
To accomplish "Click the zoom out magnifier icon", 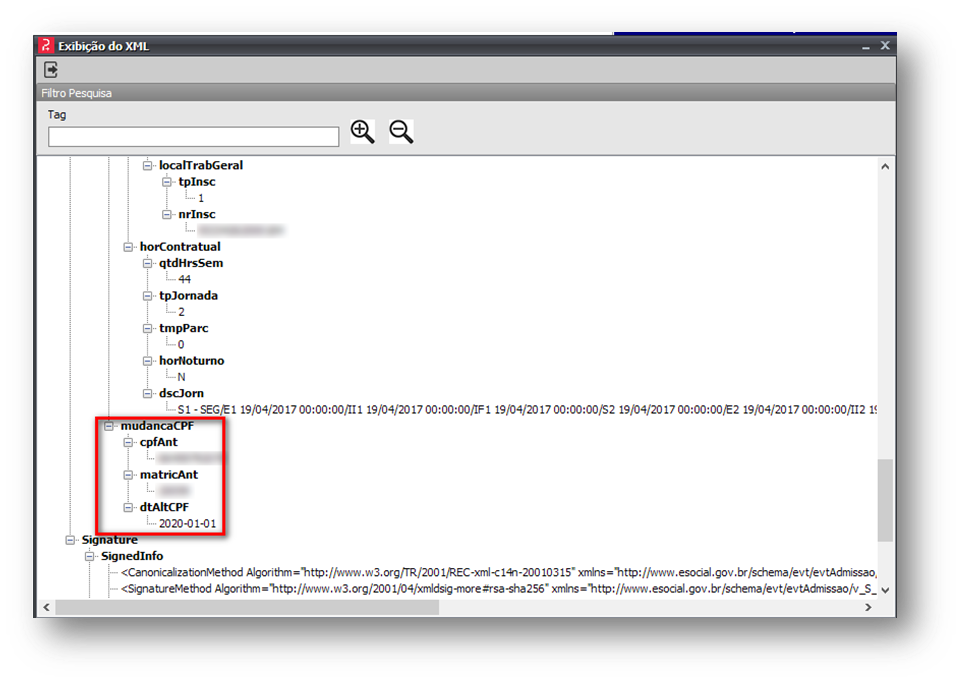I will point(401,131).
